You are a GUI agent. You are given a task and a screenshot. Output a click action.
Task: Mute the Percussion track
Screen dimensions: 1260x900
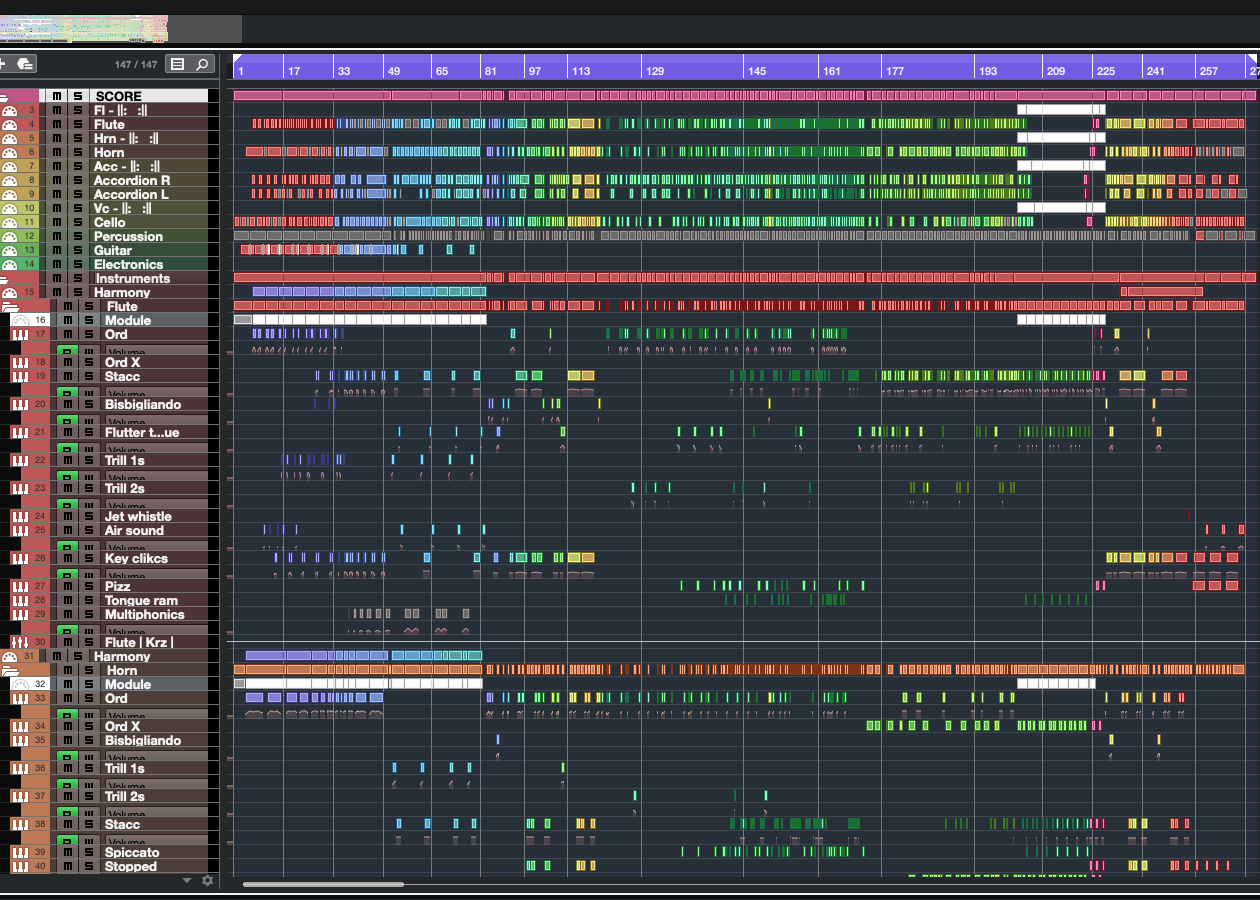[x=57, y=237]
